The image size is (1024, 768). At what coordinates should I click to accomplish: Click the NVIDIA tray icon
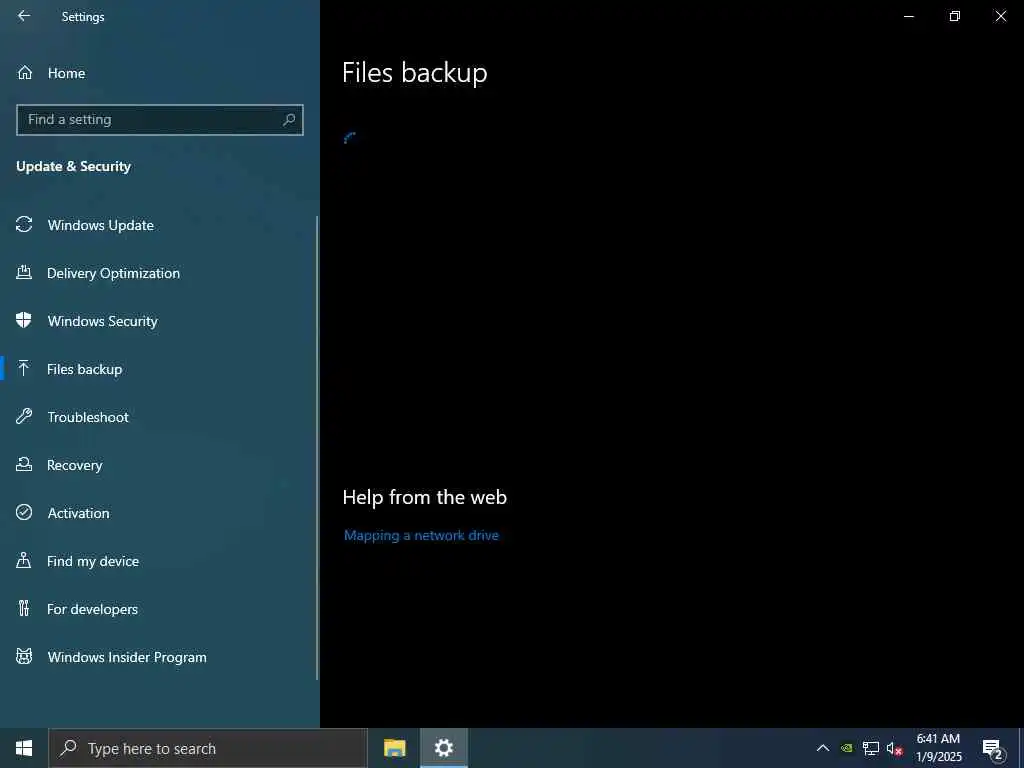point(847,748)
